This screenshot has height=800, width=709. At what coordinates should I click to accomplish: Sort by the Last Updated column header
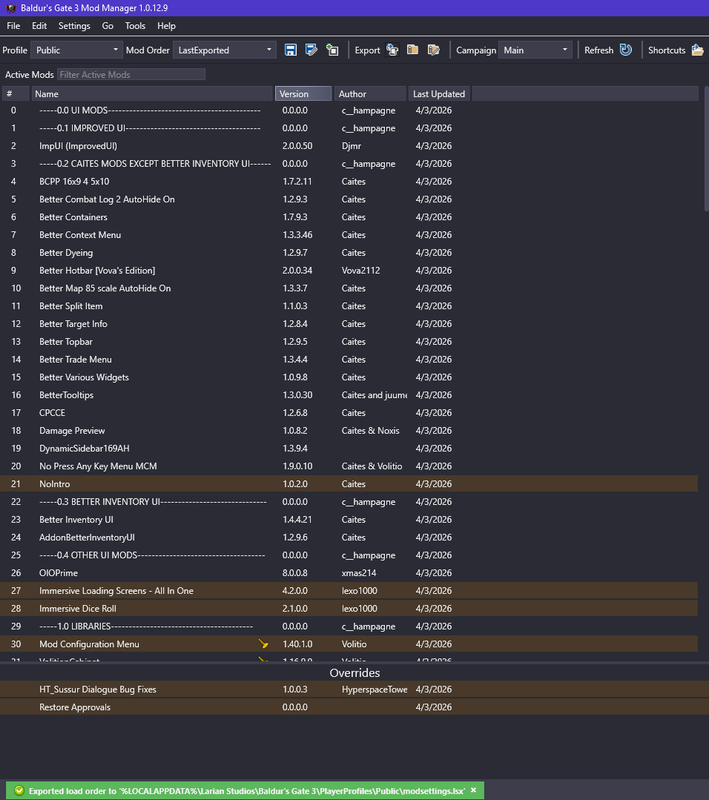[439, 94]
